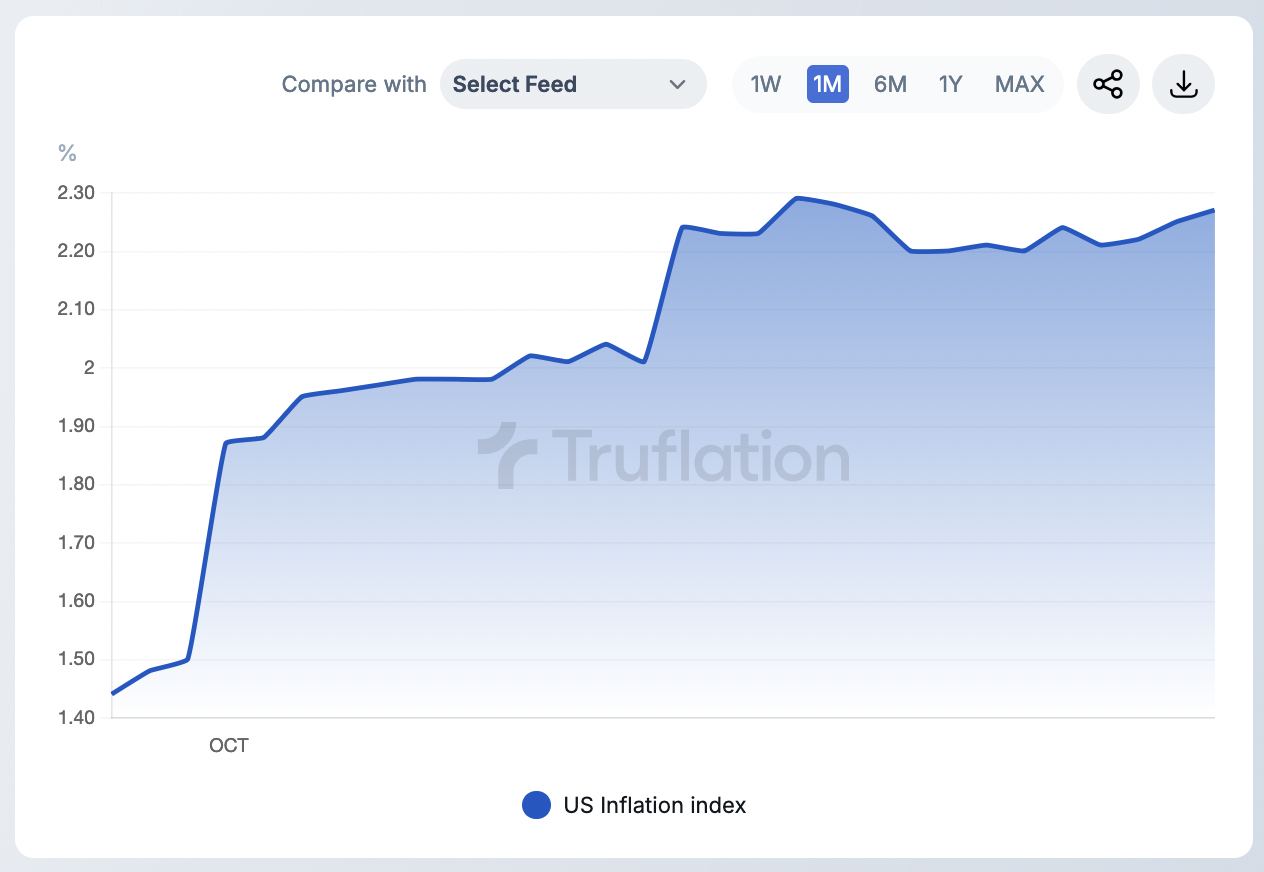Click the chart line's leftmost starting point
This screenshot has width=1264, height=872.
pos(113,693)
